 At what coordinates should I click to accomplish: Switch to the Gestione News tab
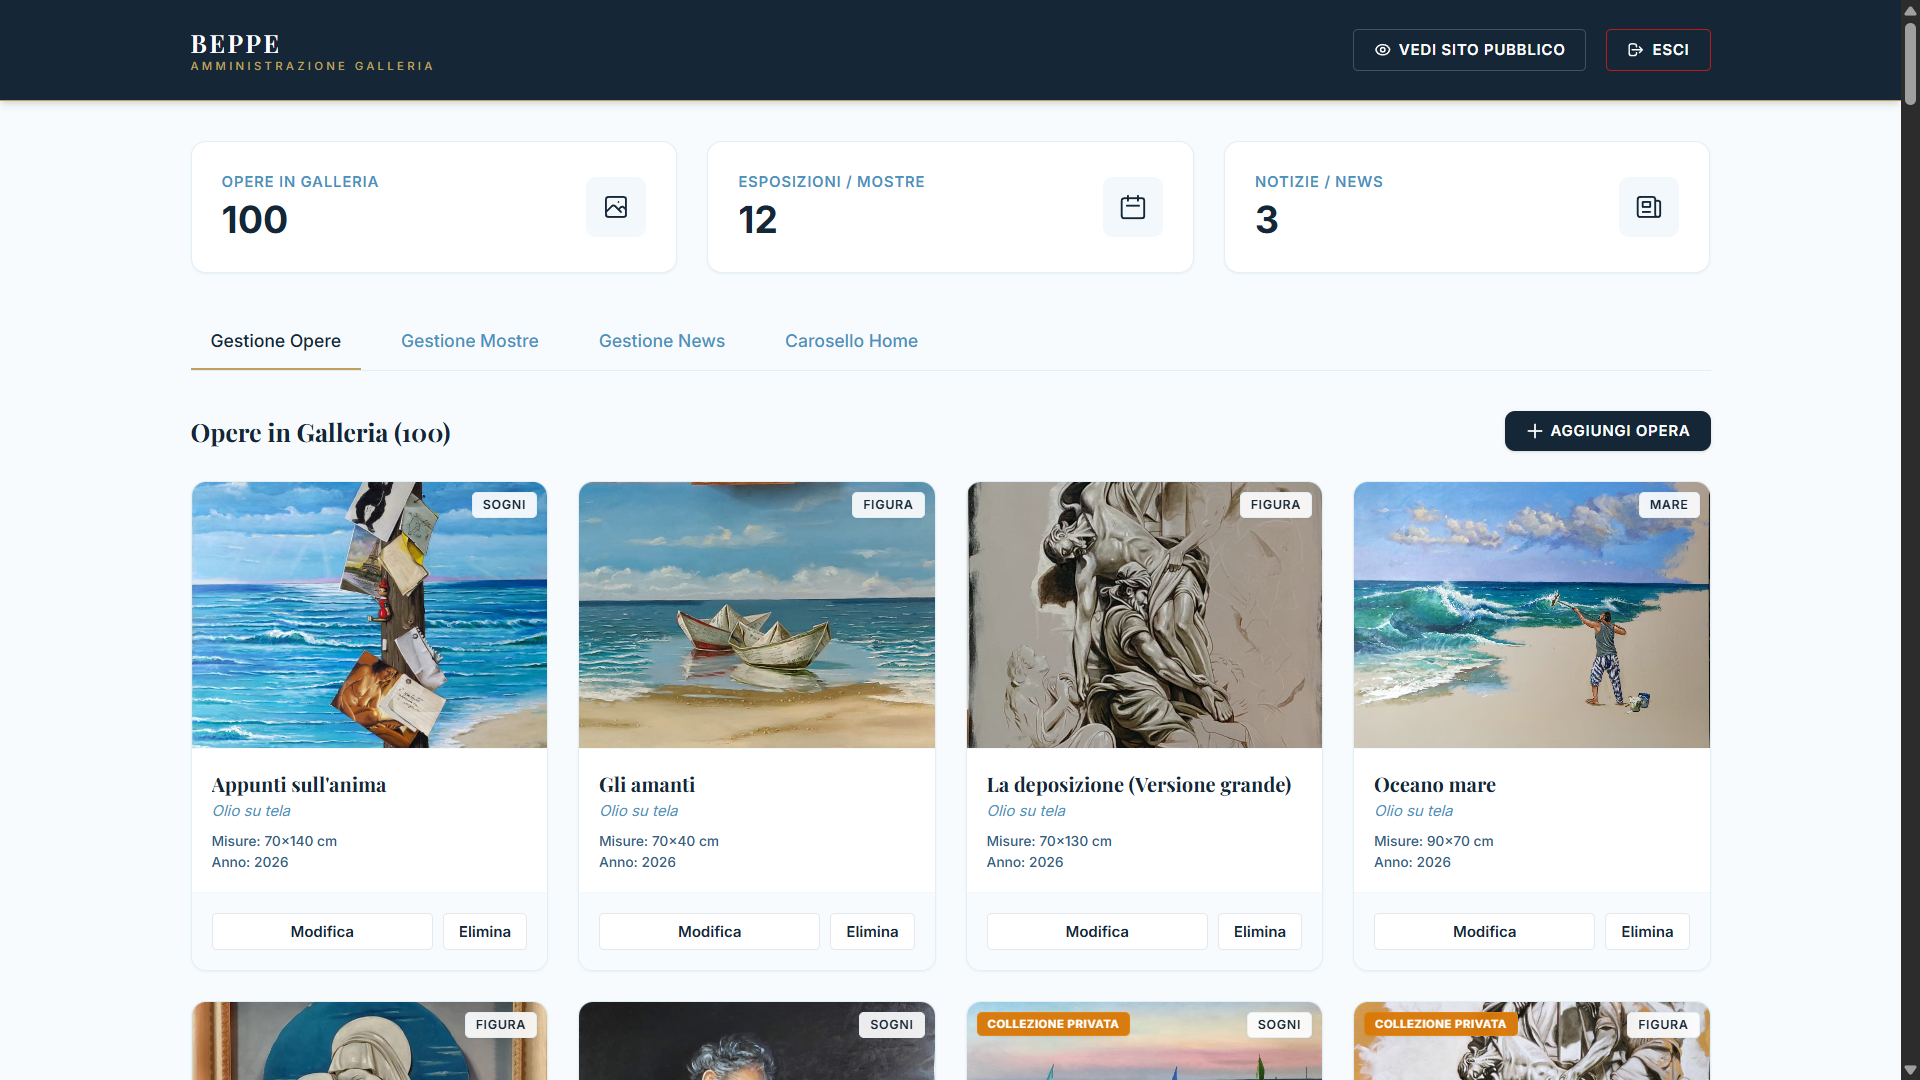point(662,341)
